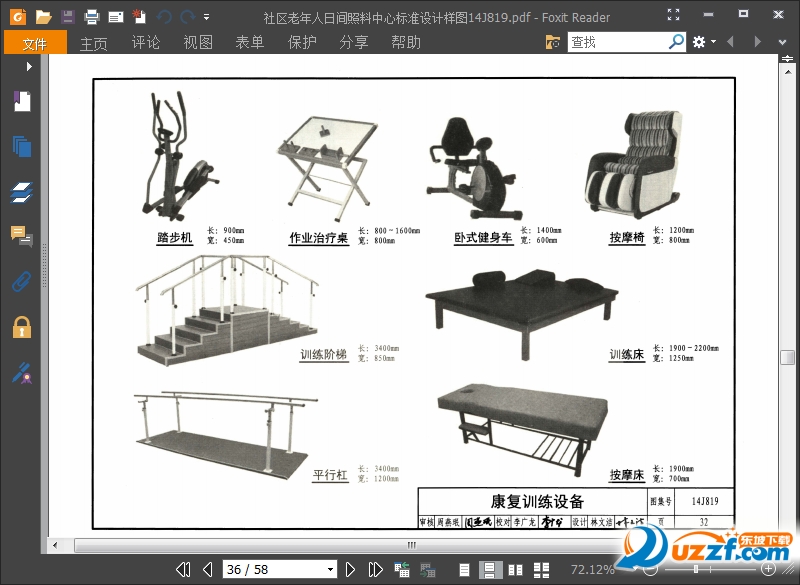Open the security lock panel
The height and width of the screenshot is (585, 800).
[22, 327]
